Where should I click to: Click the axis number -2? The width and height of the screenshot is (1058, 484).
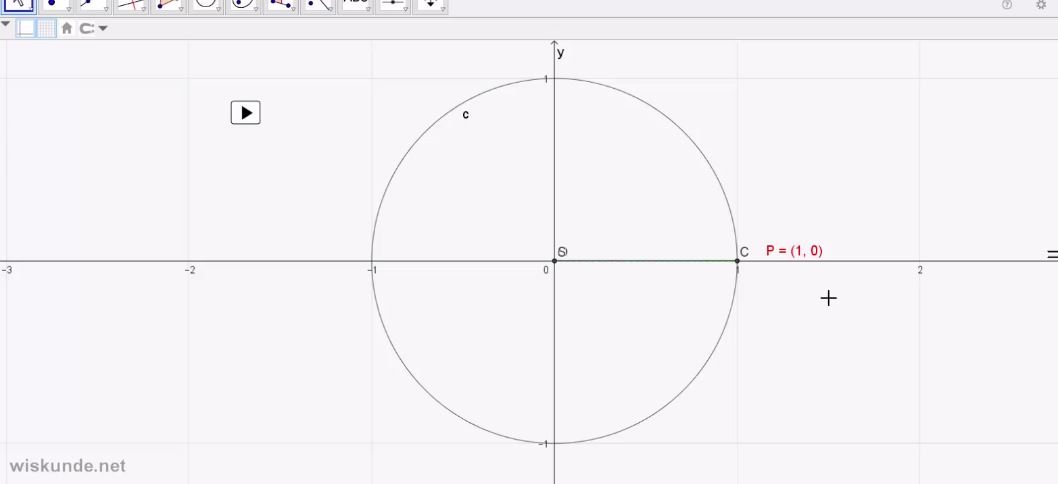click(x=191, y=270)
